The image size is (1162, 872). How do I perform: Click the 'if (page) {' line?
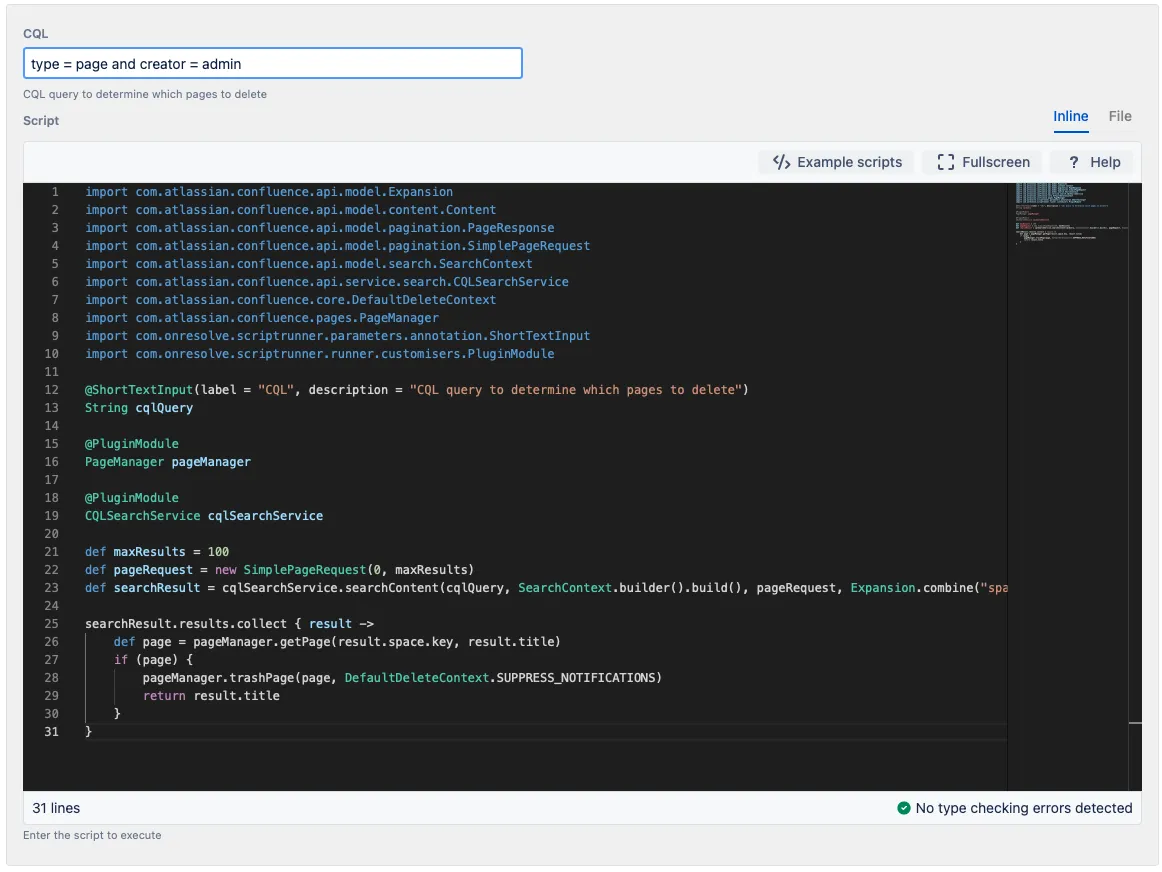coord(153,659)
